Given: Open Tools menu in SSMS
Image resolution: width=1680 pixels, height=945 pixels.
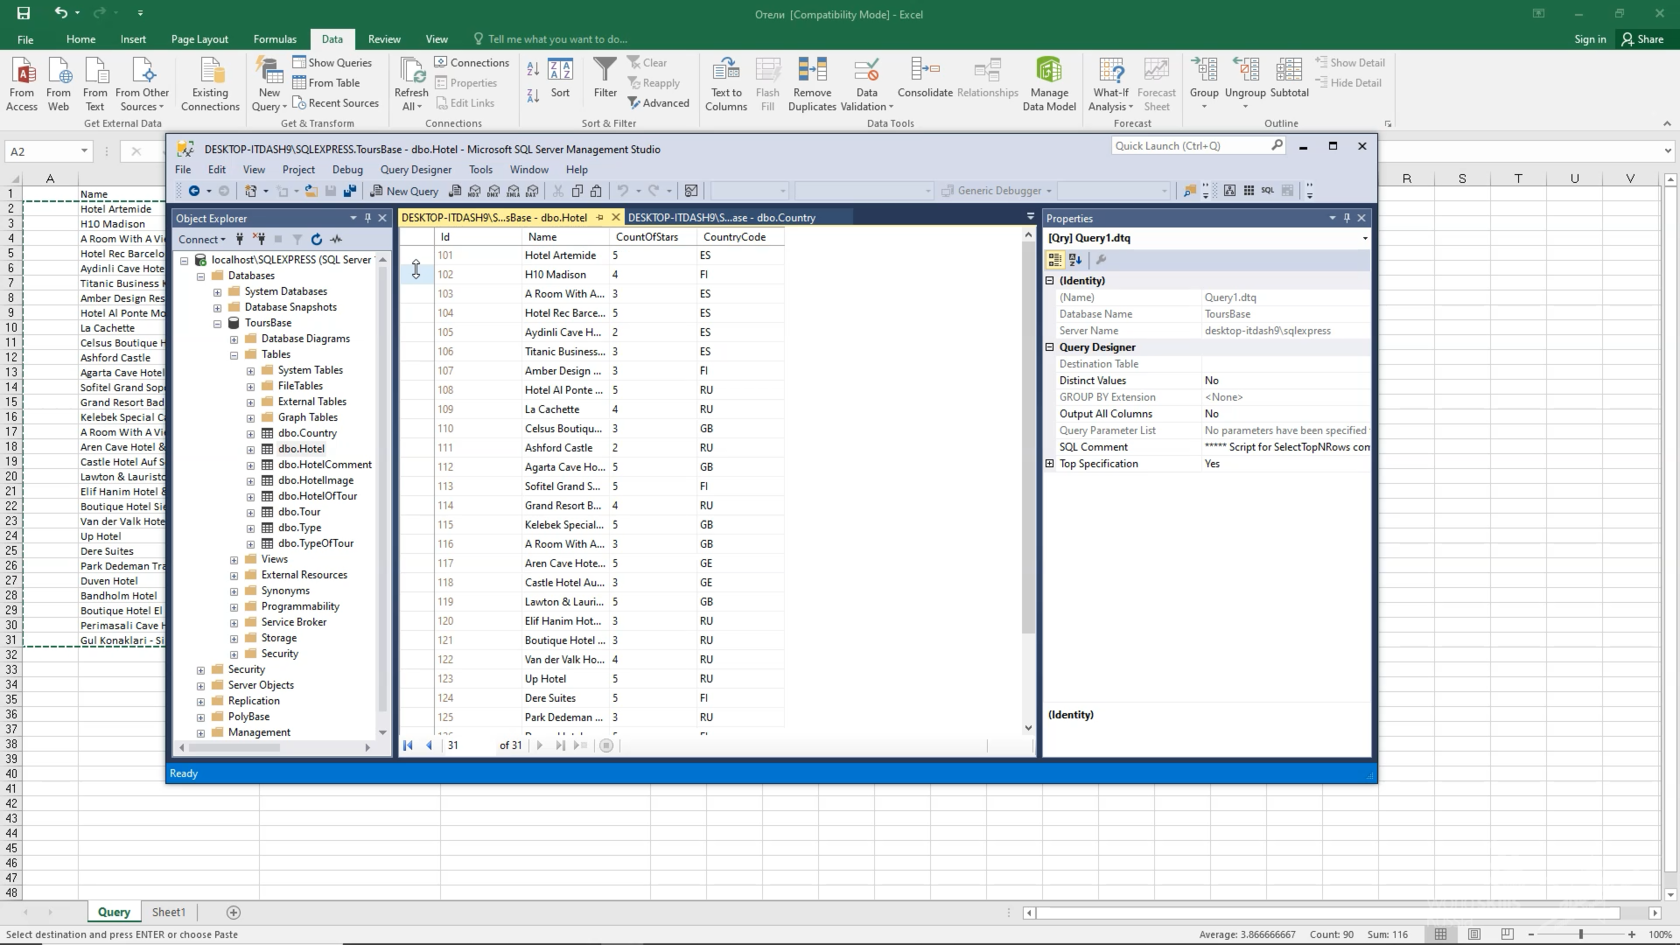Looking at the screenshot, I should pos(480,170).
